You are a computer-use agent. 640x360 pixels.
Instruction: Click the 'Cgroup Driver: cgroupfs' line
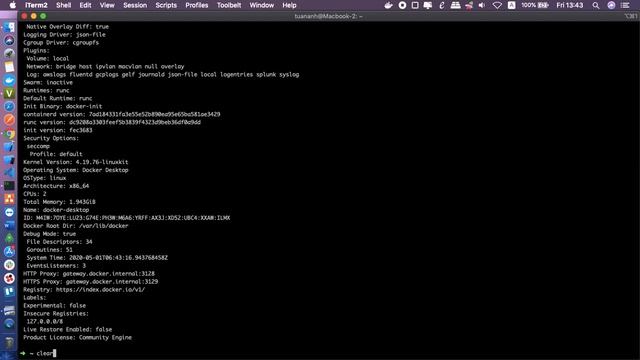pyautogui.click(x=61, y=42)
